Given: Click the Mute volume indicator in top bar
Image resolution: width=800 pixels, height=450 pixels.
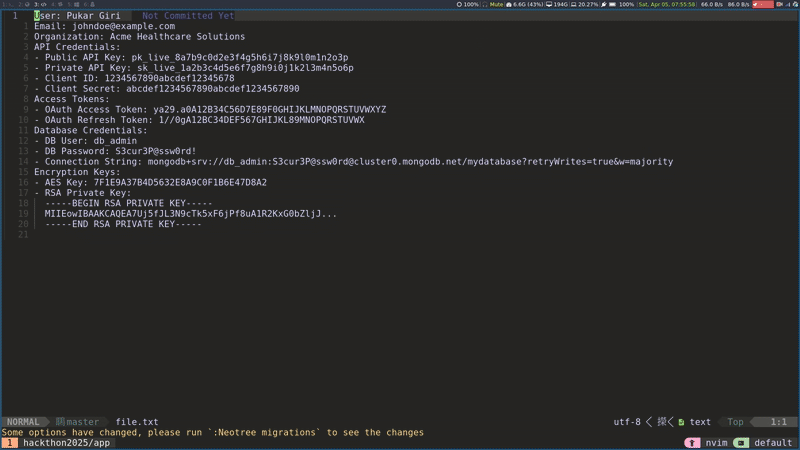Looking at the screenshot, I should (x=495, y=5).
